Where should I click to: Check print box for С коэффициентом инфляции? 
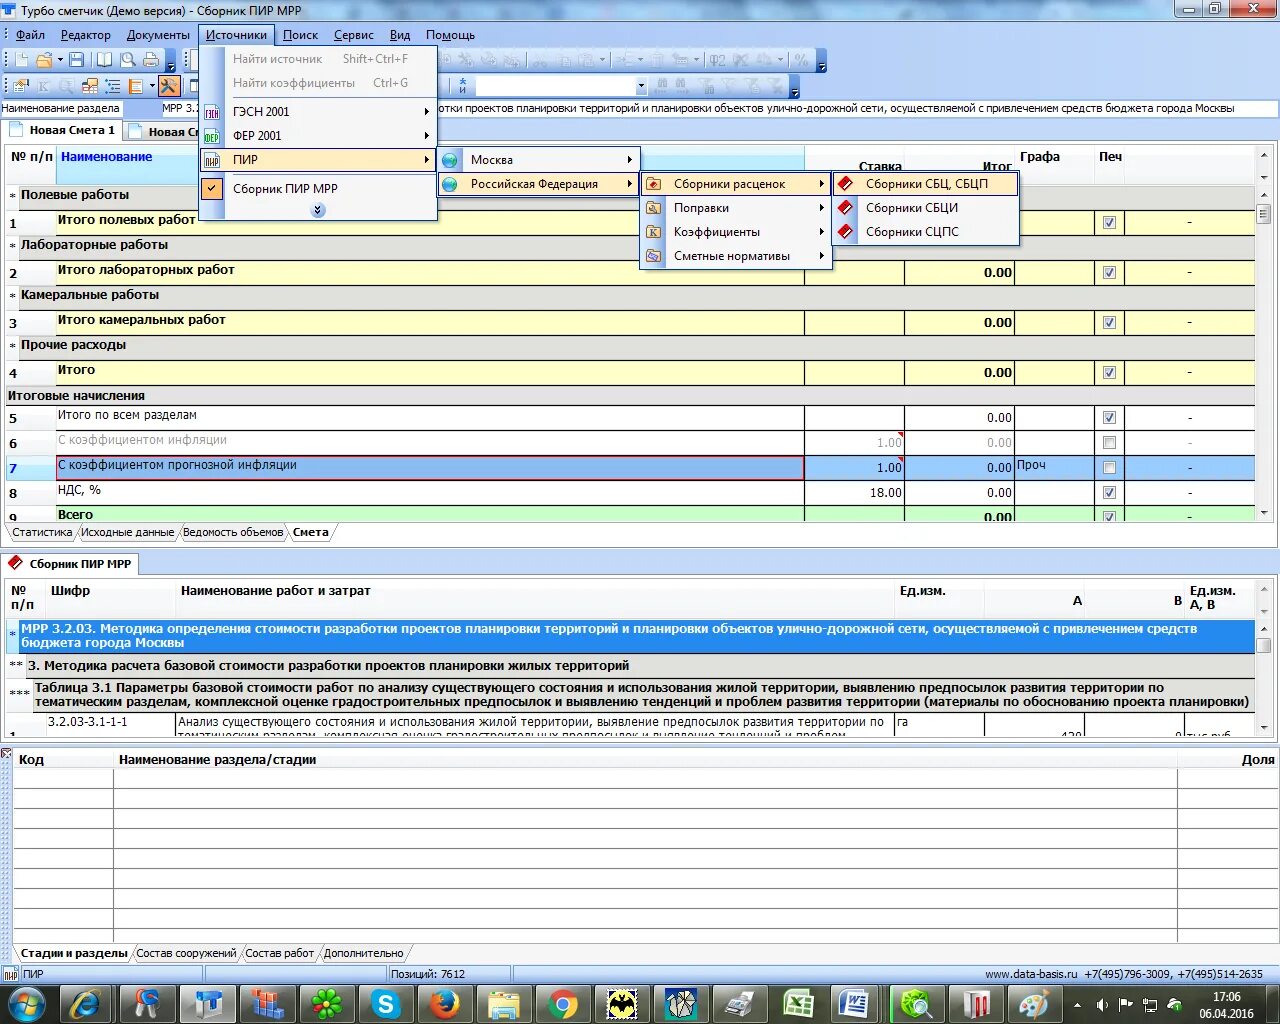tap(1109, 442)
